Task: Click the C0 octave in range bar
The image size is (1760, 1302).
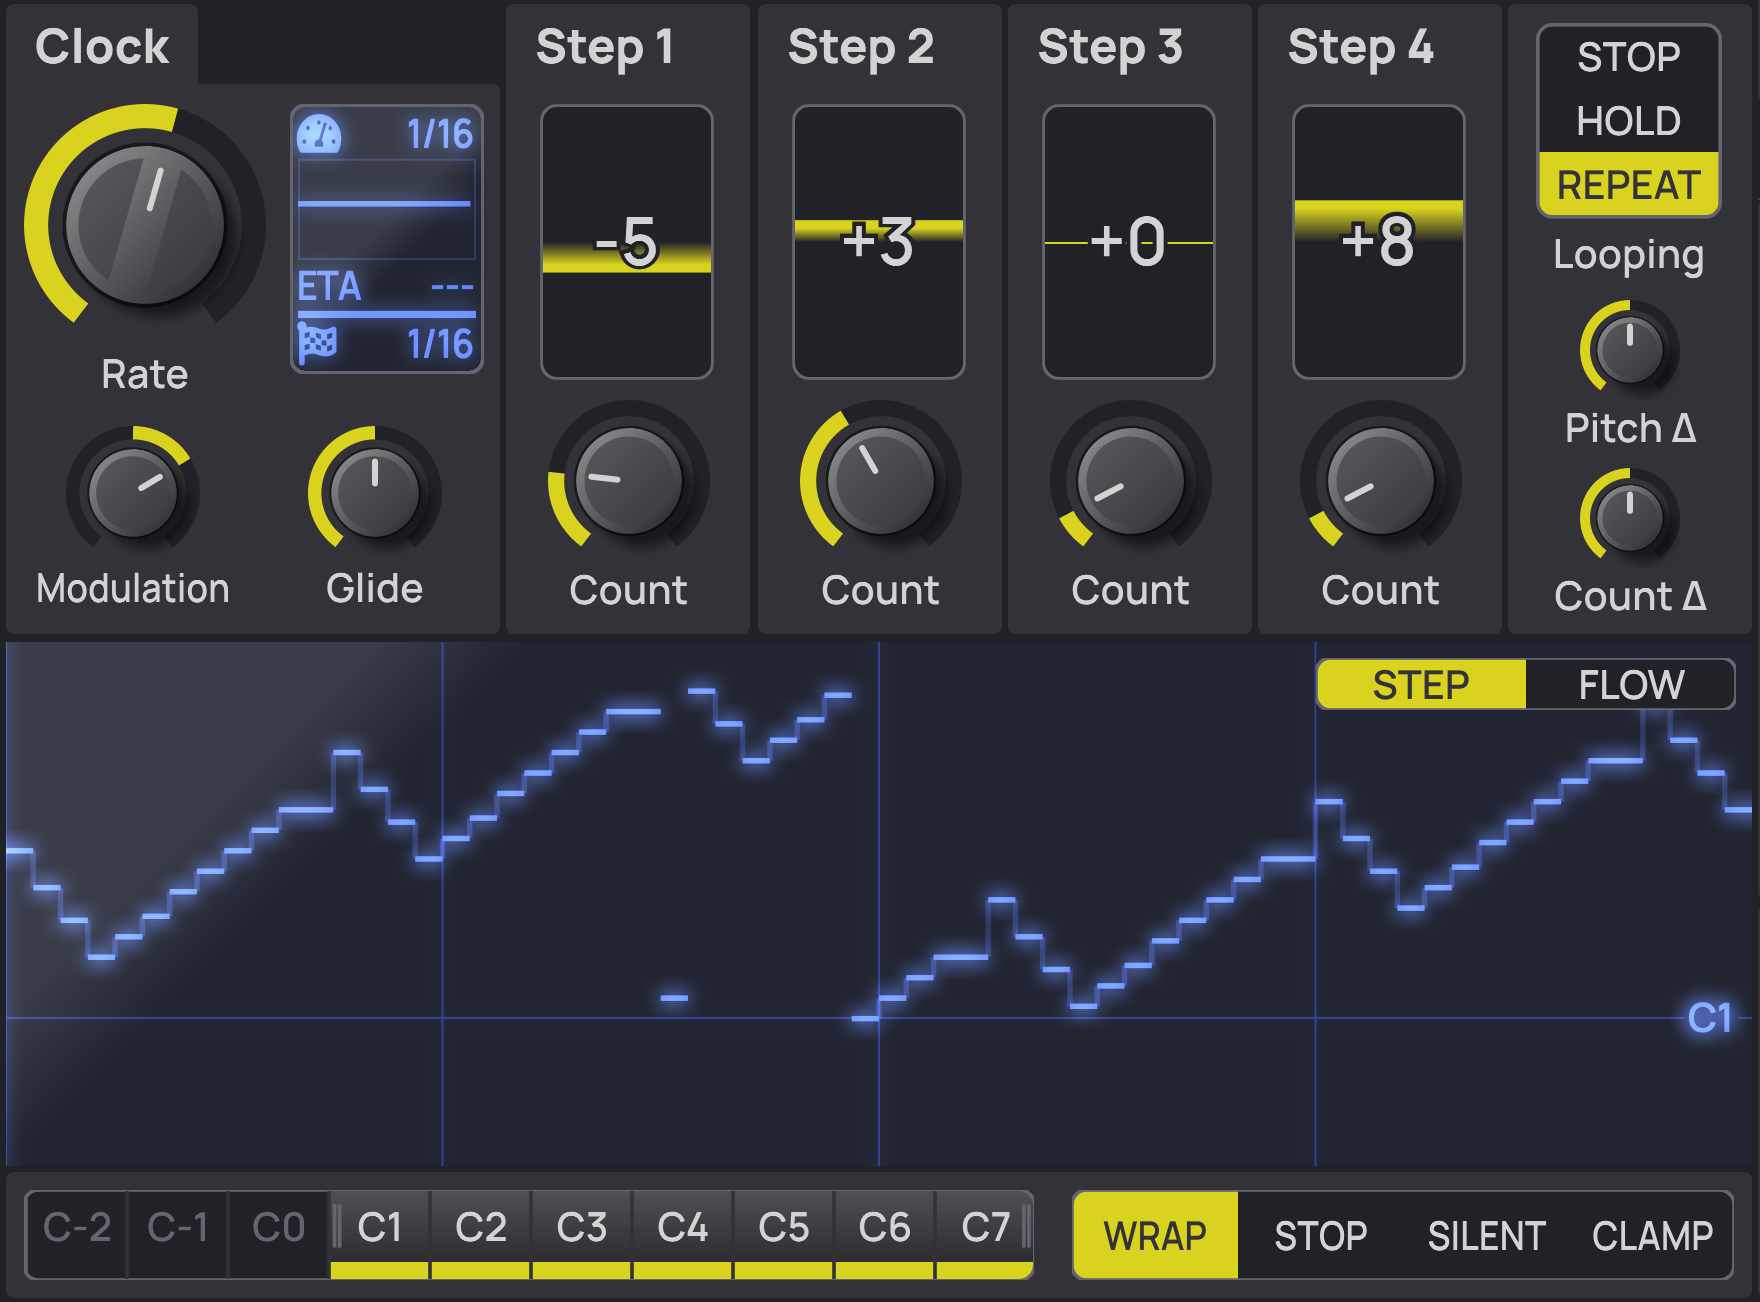Action: 279,1234
